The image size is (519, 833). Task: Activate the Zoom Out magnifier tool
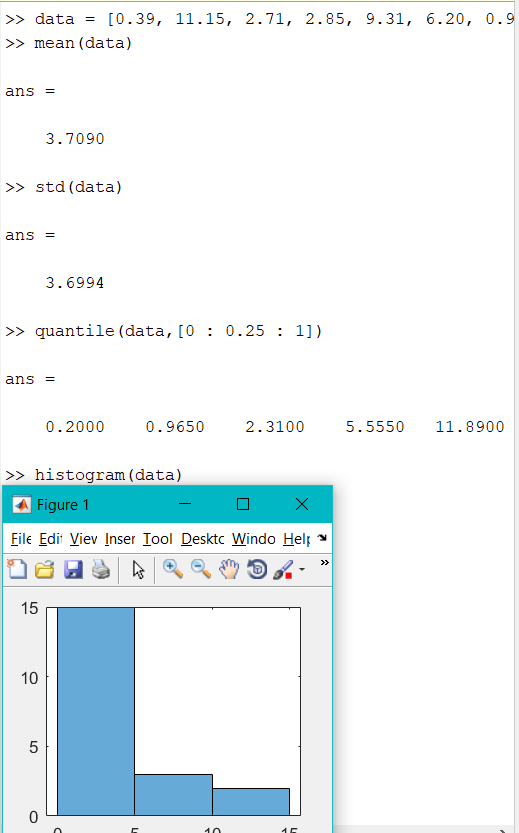[201, 569]
